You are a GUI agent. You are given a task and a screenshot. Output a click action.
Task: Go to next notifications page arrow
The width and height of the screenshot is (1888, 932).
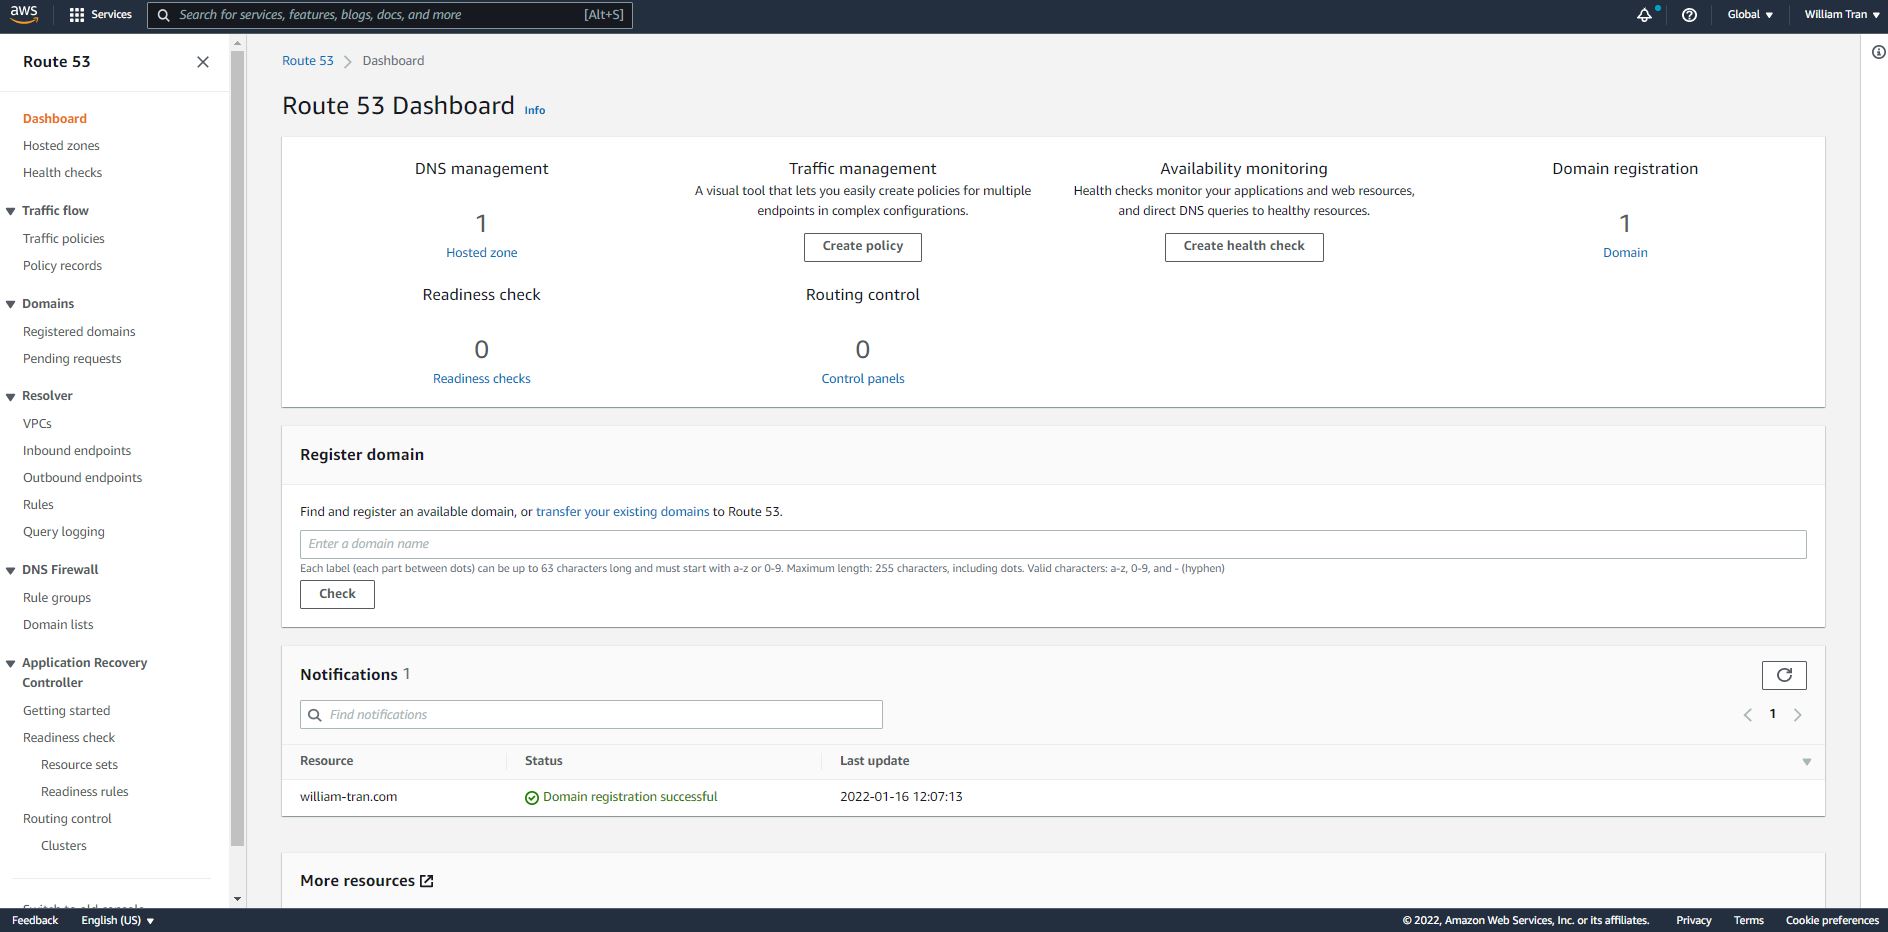tap(1797, 715)
